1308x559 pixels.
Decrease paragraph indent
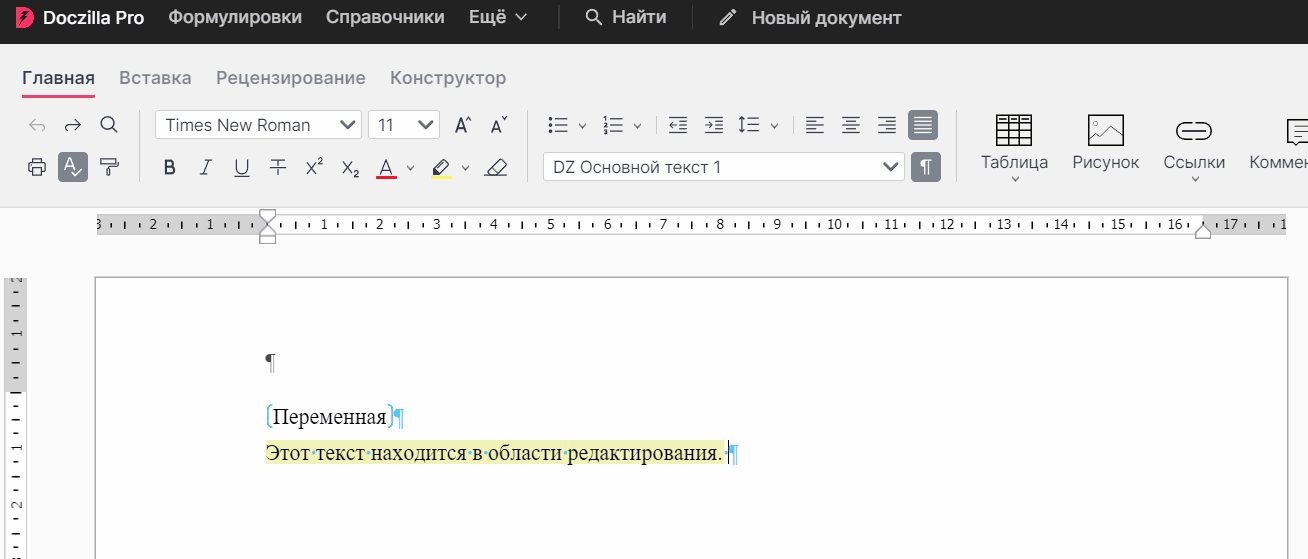click(678, 125)
